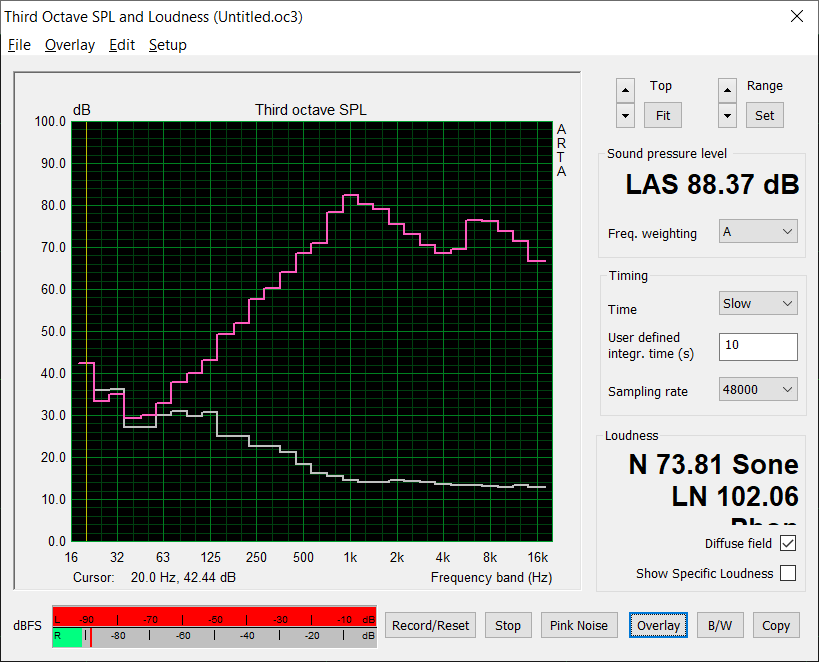This screenshot has height=662, width=819.
Task: Toggle the Overlay button
Action: point(658,626)
